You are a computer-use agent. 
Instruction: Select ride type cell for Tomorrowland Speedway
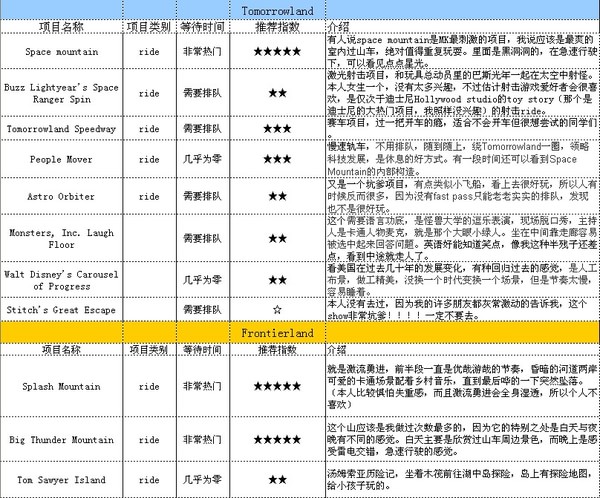(x=149, y=129)
